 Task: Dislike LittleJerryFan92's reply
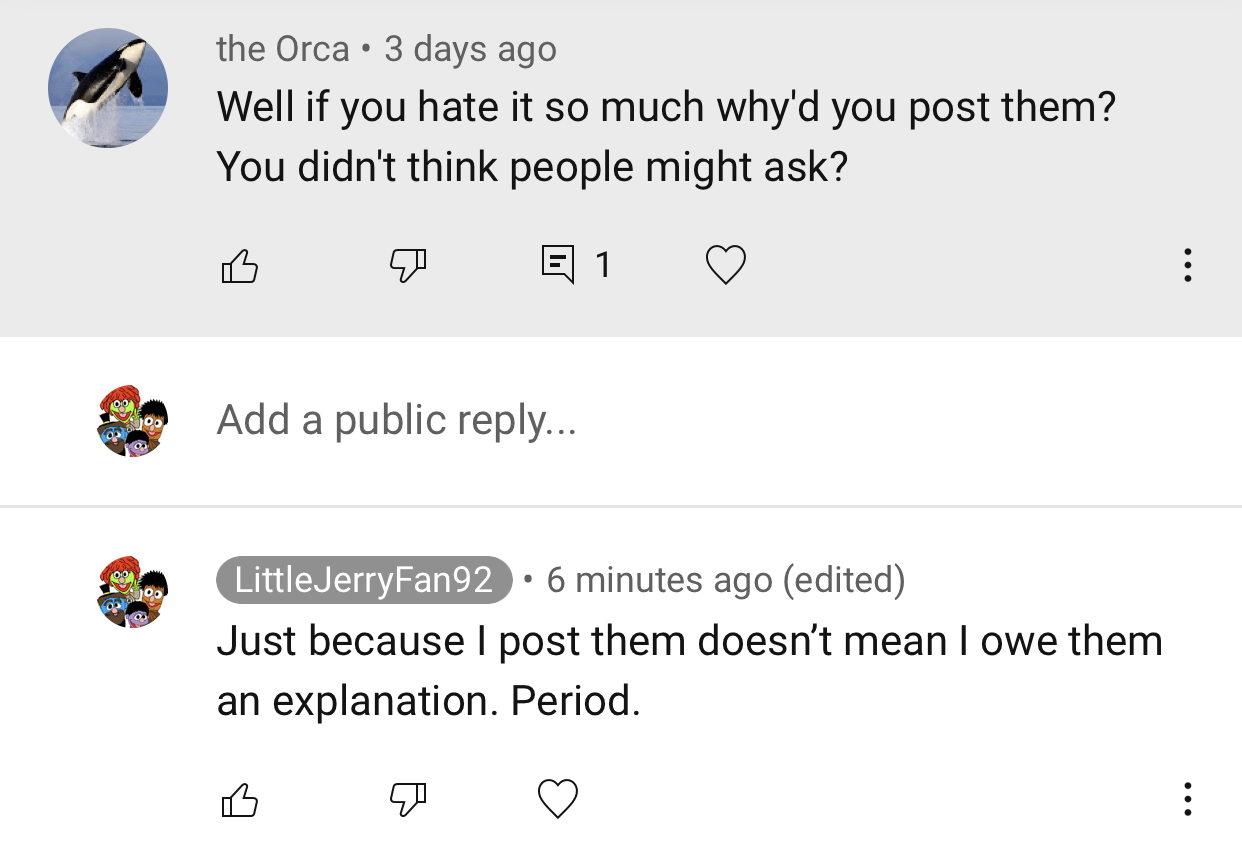[x=407, y=799]
